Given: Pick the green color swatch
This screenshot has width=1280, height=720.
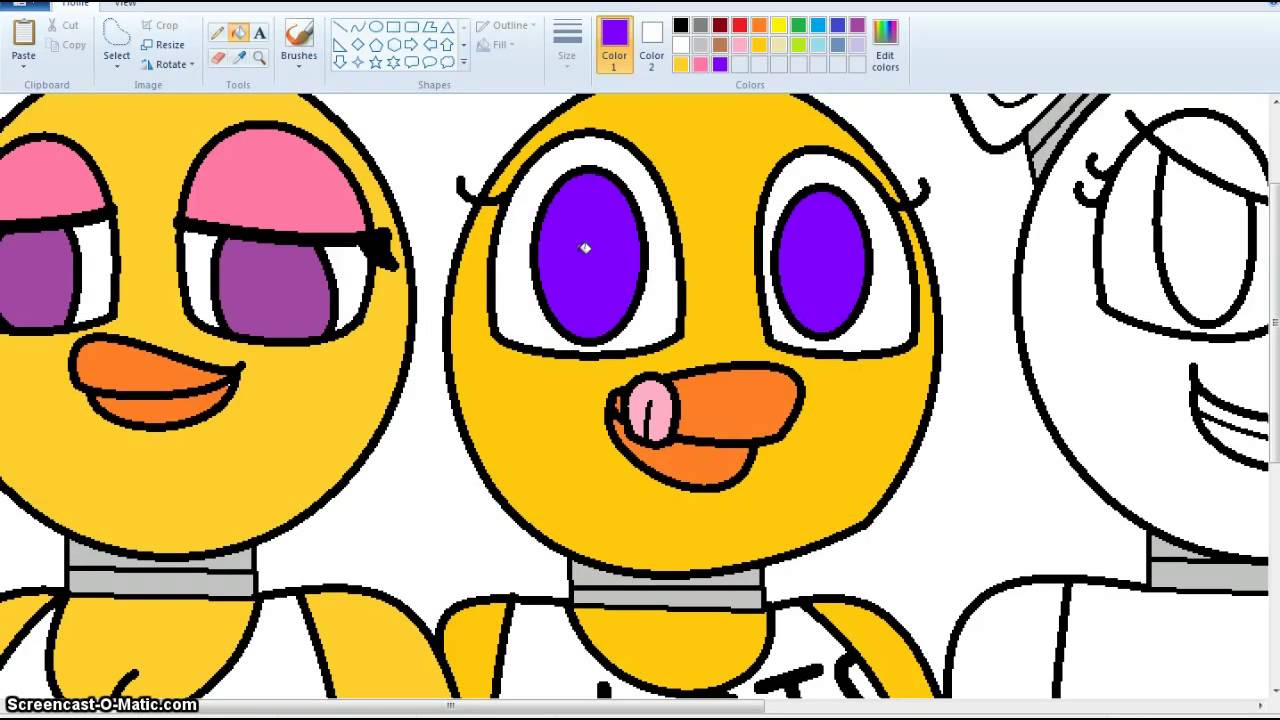Looking at the screenshot, I should tap(798, 25).
